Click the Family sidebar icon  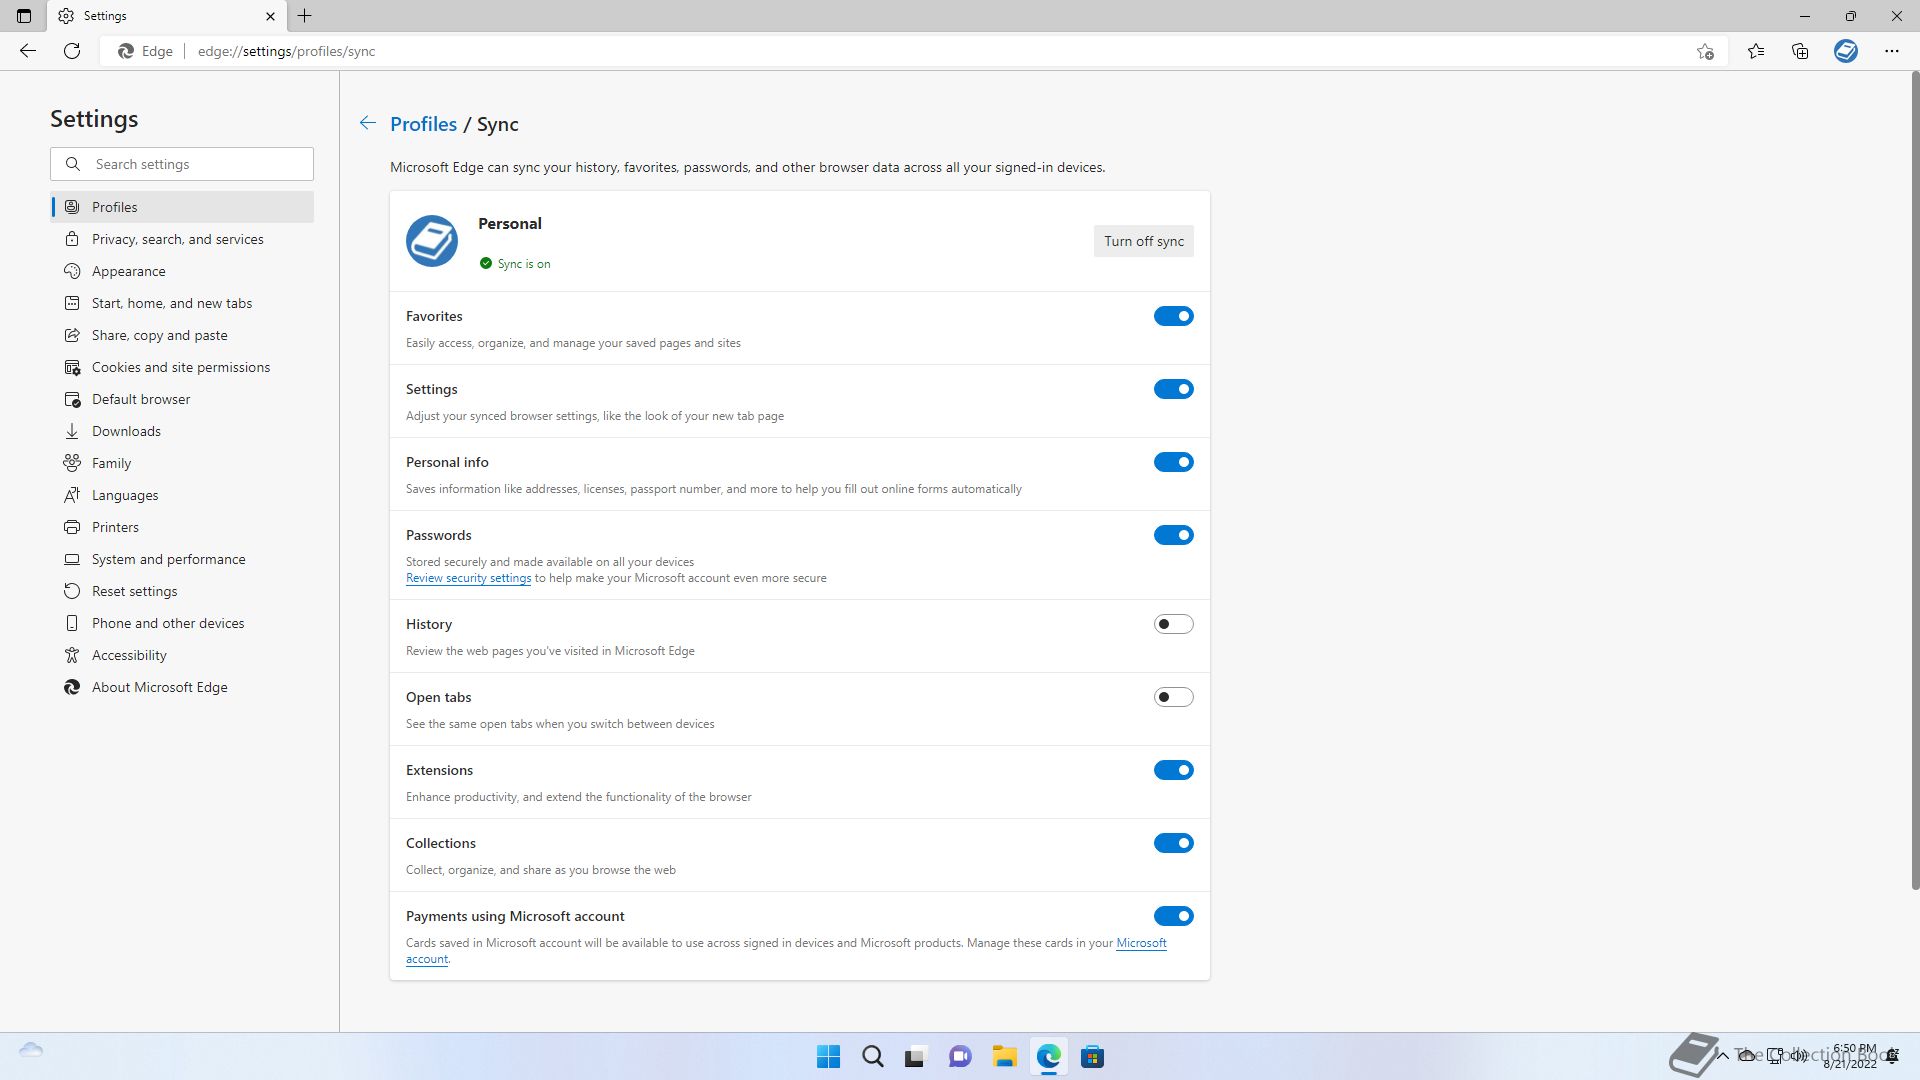(72, 463)
